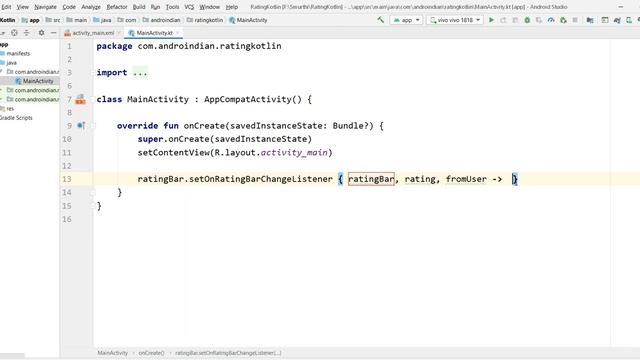The image size is (640, 360).
Task: Open the VCS menu
Action: (189, 7)
